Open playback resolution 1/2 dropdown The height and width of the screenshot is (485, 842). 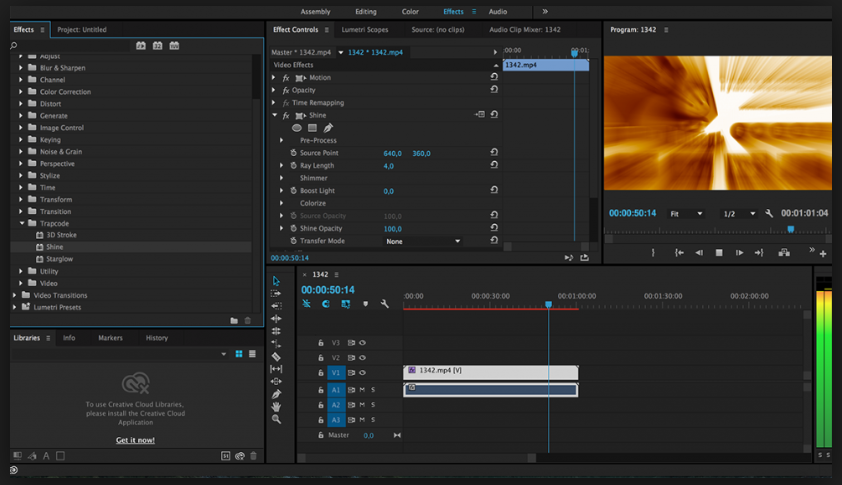pos(738,214)
